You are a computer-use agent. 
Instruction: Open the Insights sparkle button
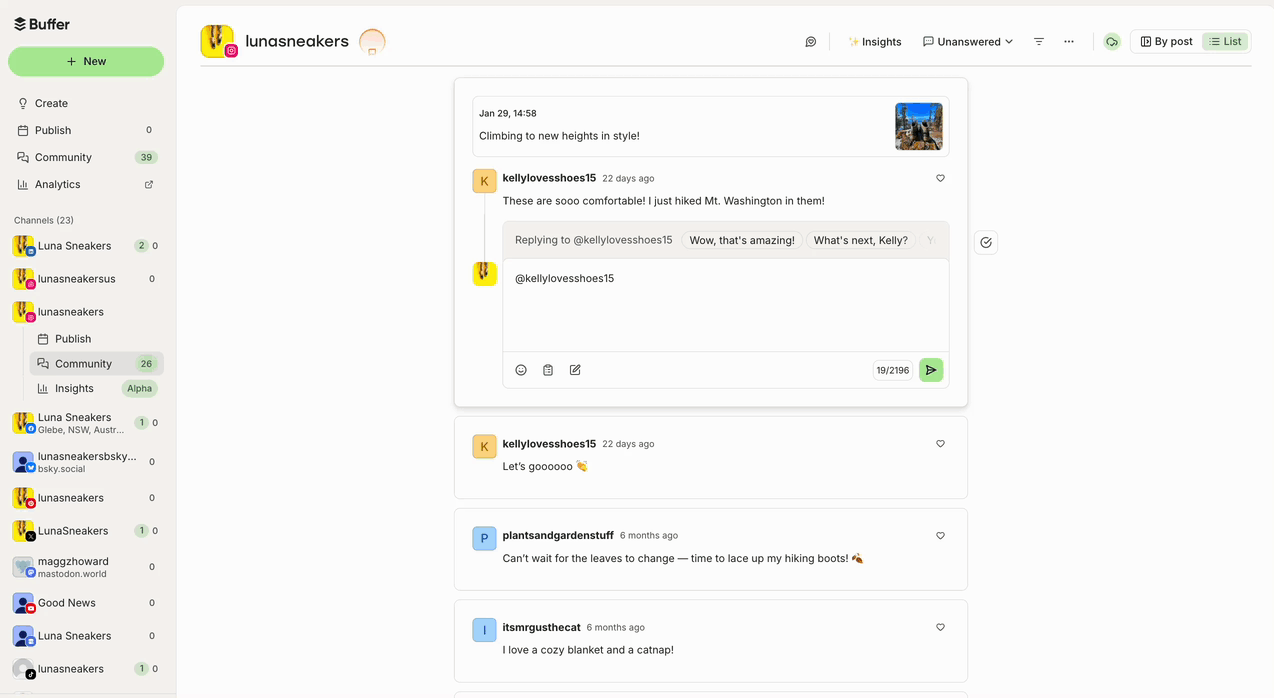point(875,42)
